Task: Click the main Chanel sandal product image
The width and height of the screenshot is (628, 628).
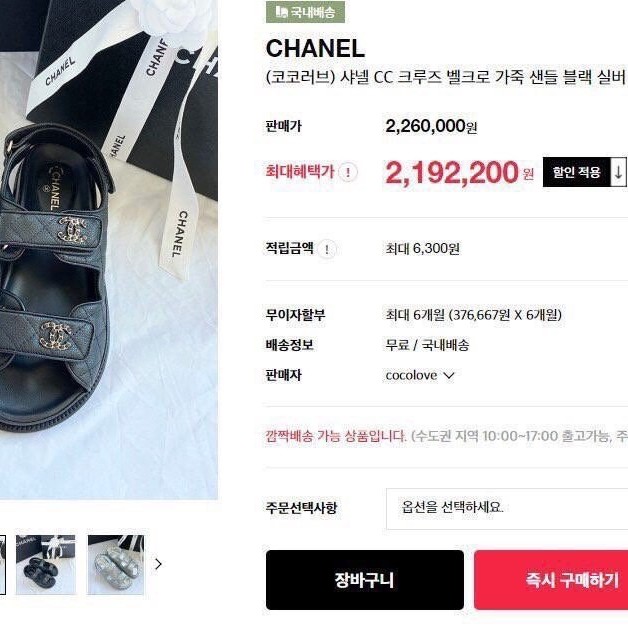Action: [x=109, y=250]
